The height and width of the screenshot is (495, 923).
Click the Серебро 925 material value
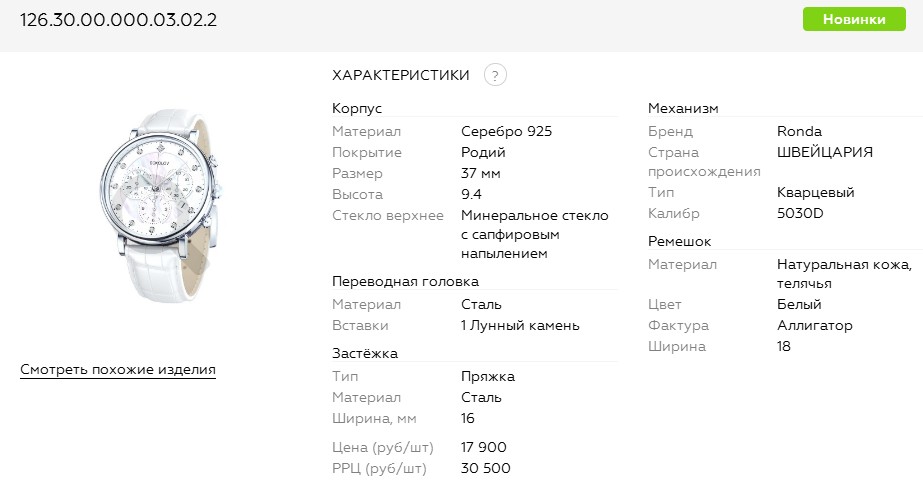tap(506, 131)
